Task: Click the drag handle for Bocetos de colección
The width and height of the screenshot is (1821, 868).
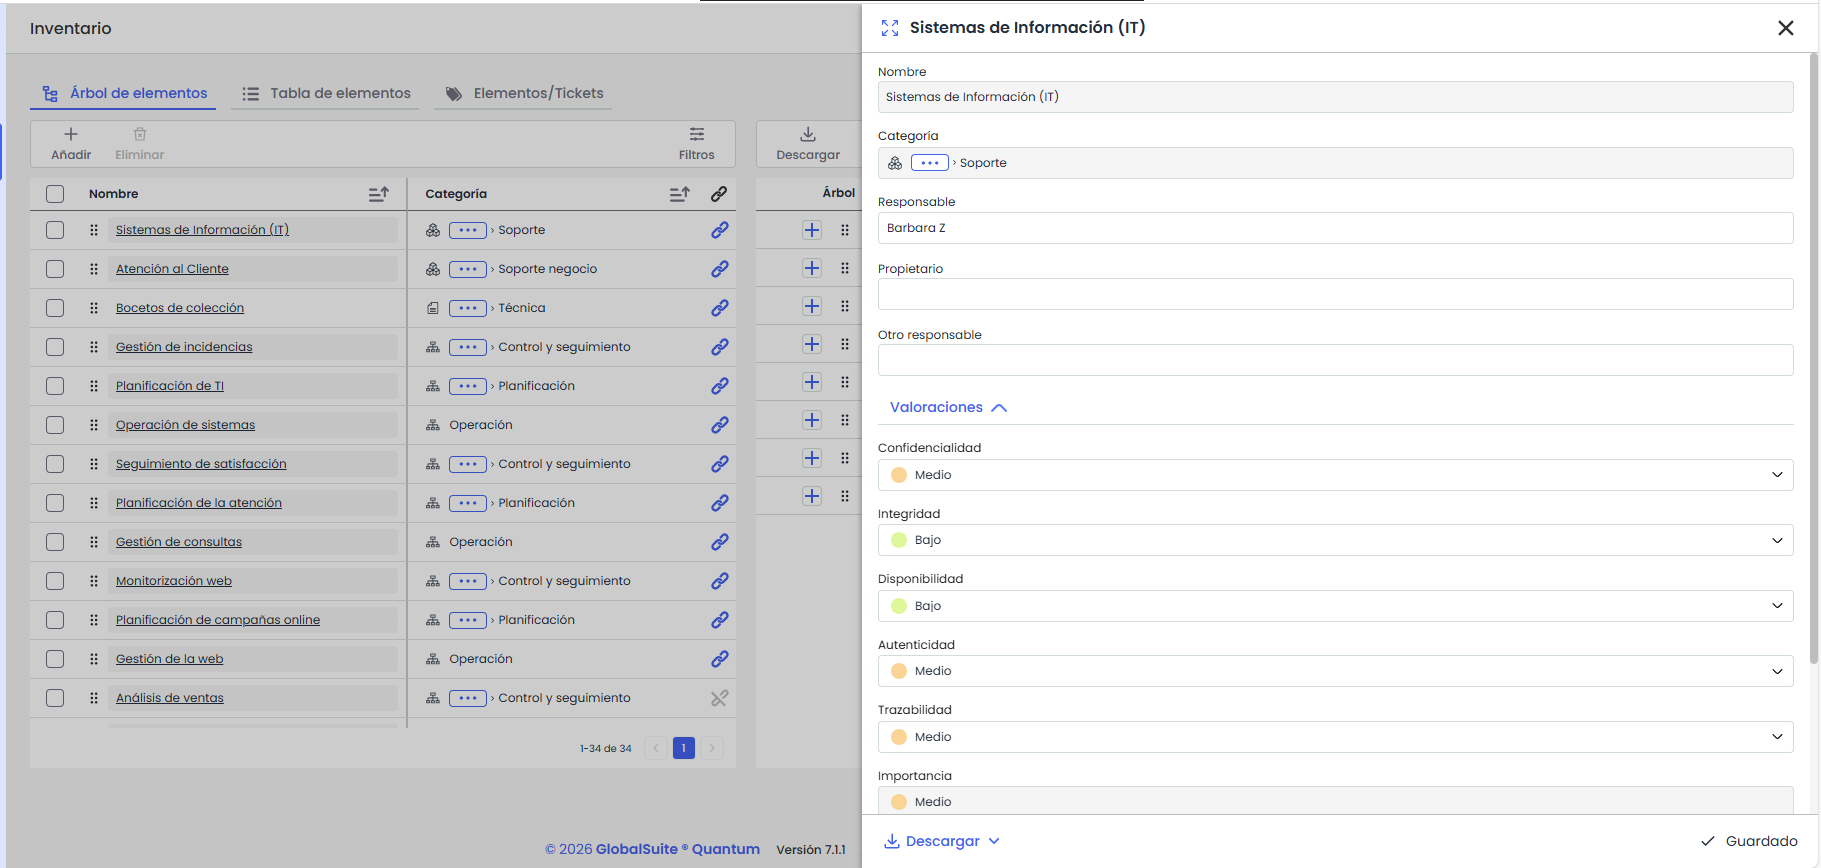Action: pos(94,308)
